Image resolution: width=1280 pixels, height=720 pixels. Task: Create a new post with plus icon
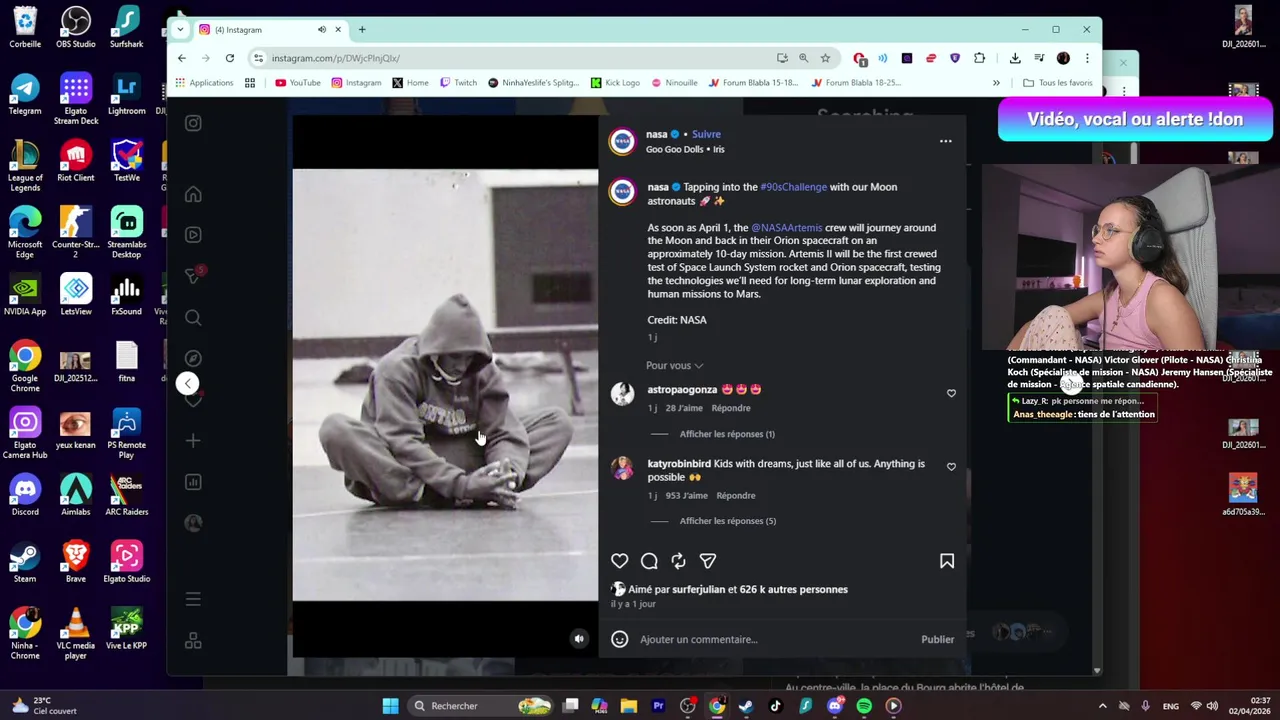click(193, 440)
